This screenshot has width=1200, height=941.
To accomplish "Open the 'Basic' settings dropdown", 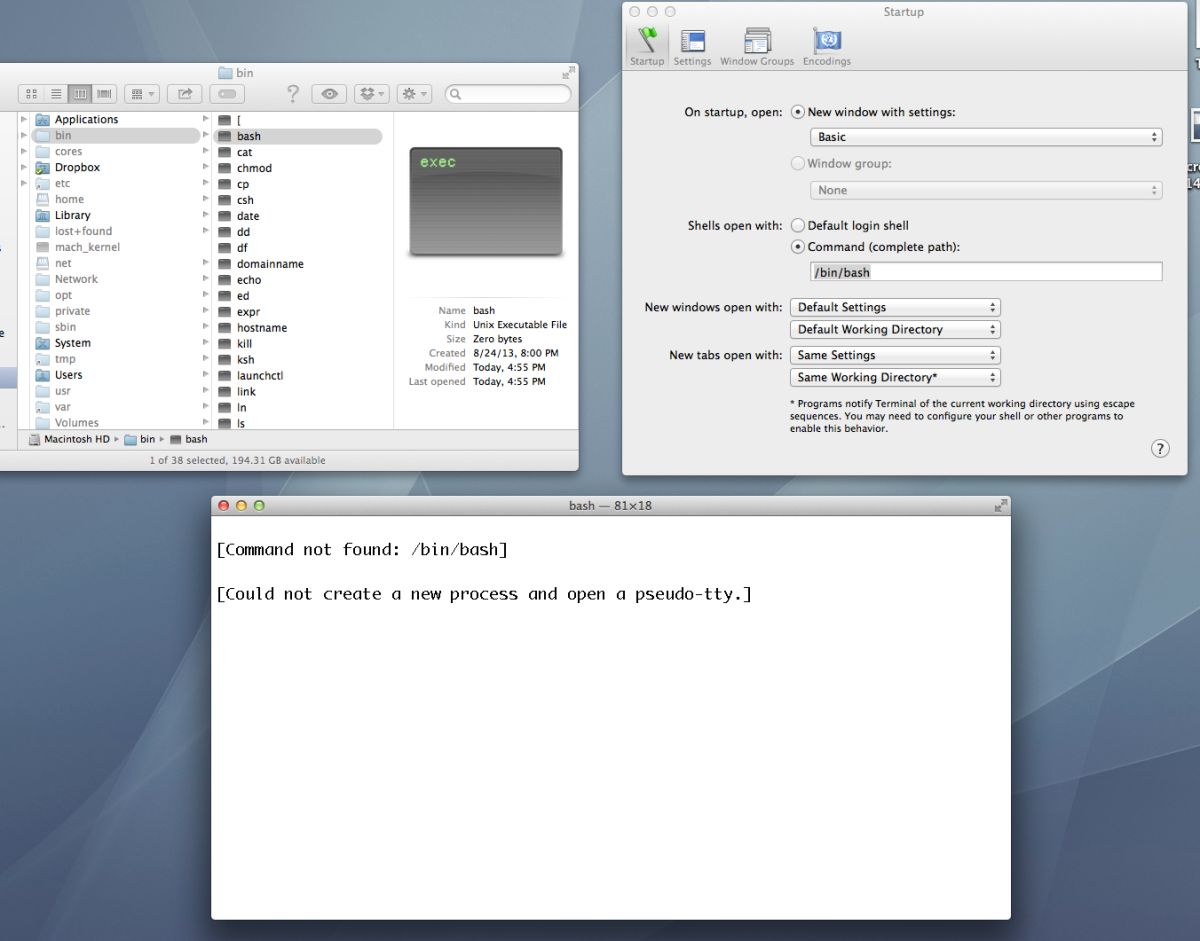I will [986, 137].
